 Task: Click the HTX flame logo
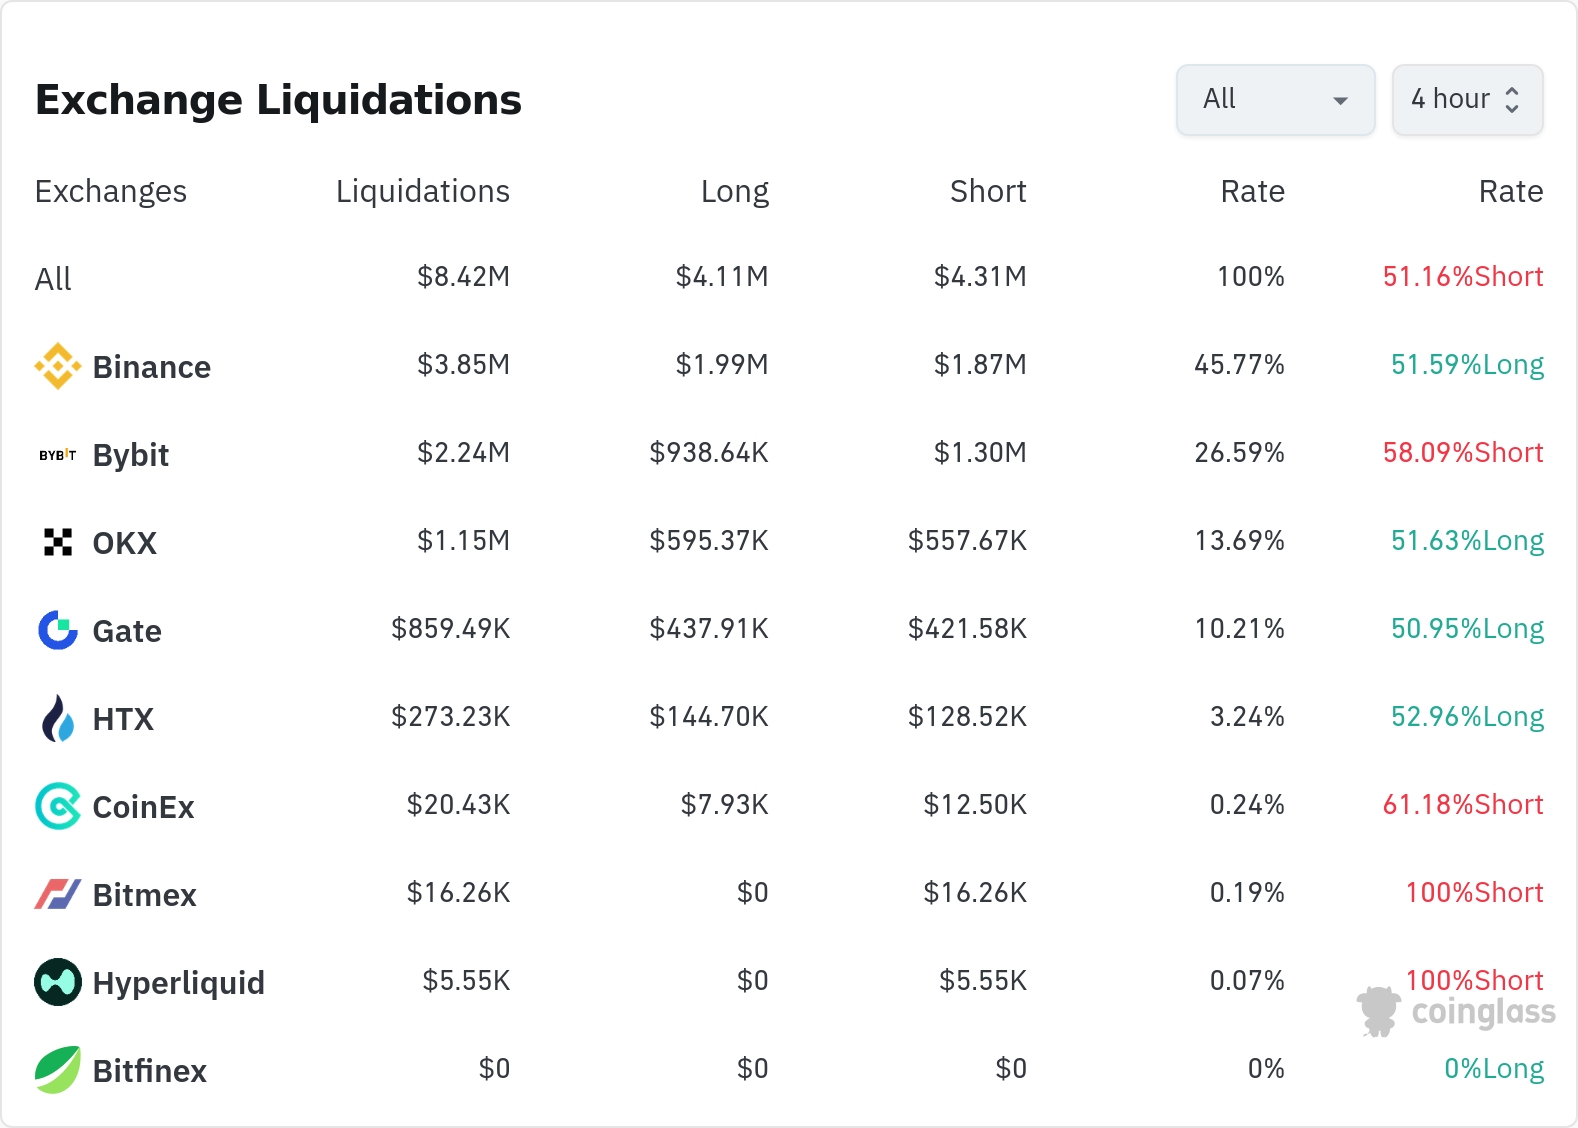pyautogui.click(x=58, y=718)
